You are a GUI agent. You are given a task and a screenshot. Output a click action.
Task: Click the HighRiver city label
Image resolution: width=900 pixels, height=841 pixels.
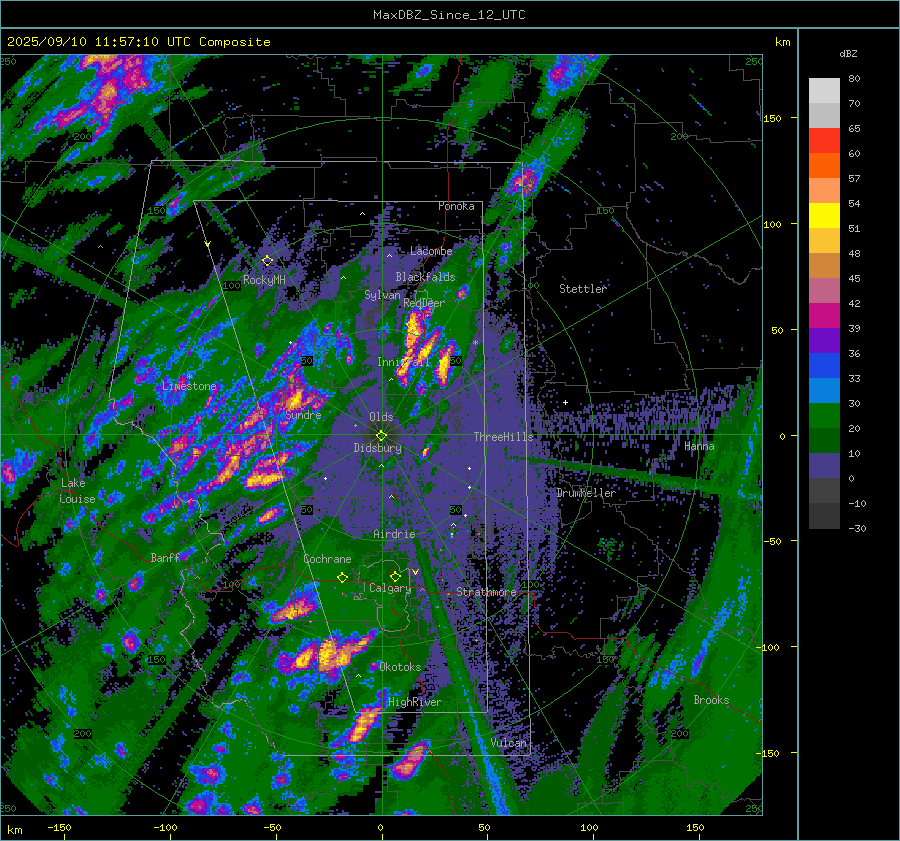415,702
